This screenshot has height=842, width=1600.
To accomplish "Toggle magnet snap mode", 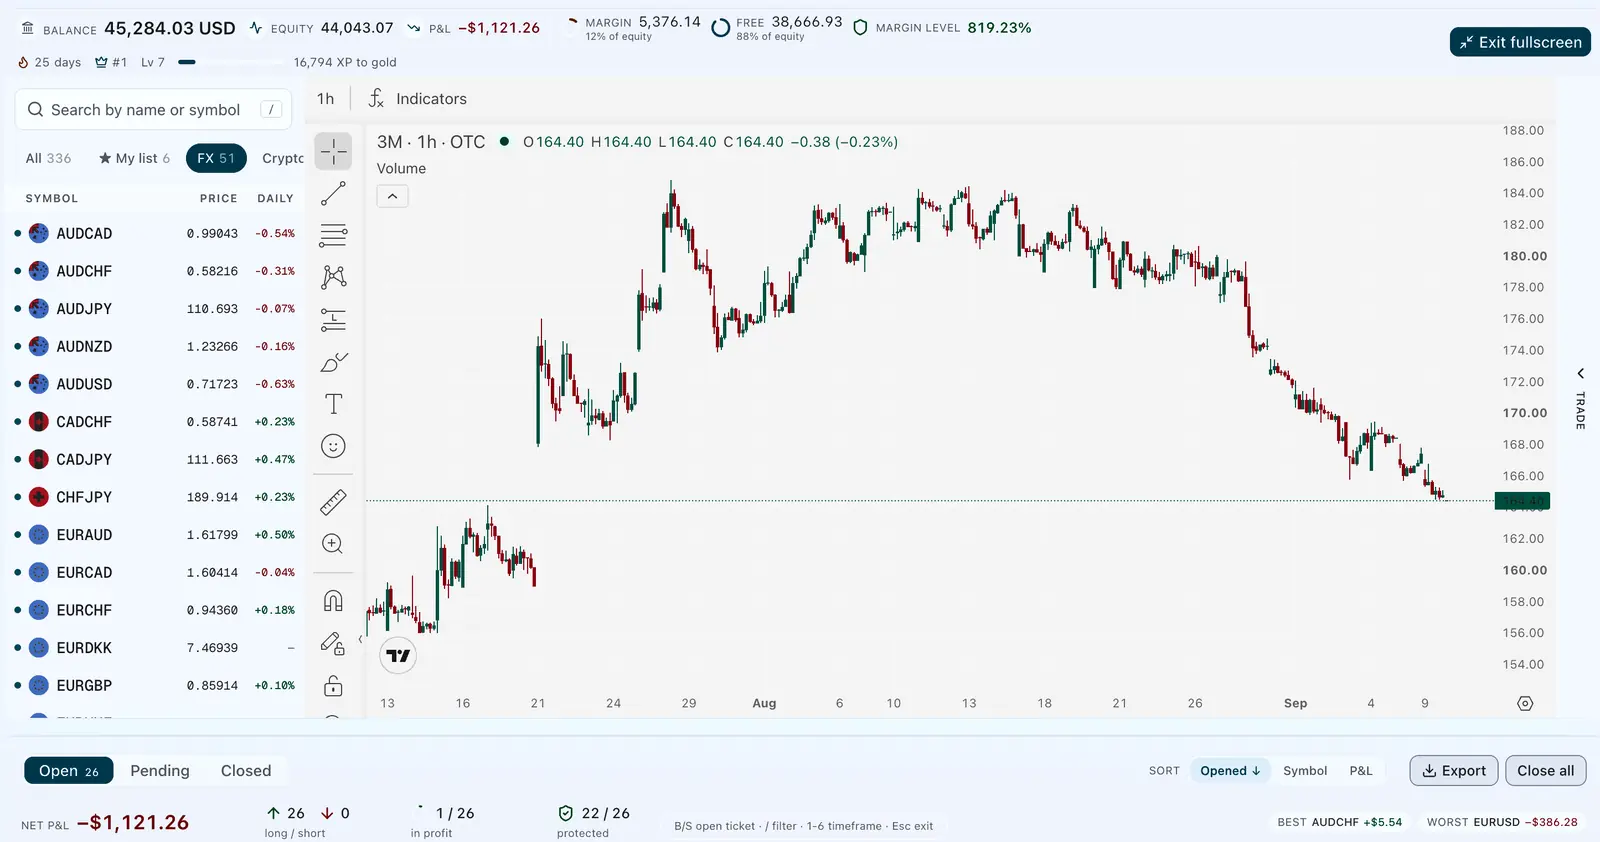I will point(333,600).
